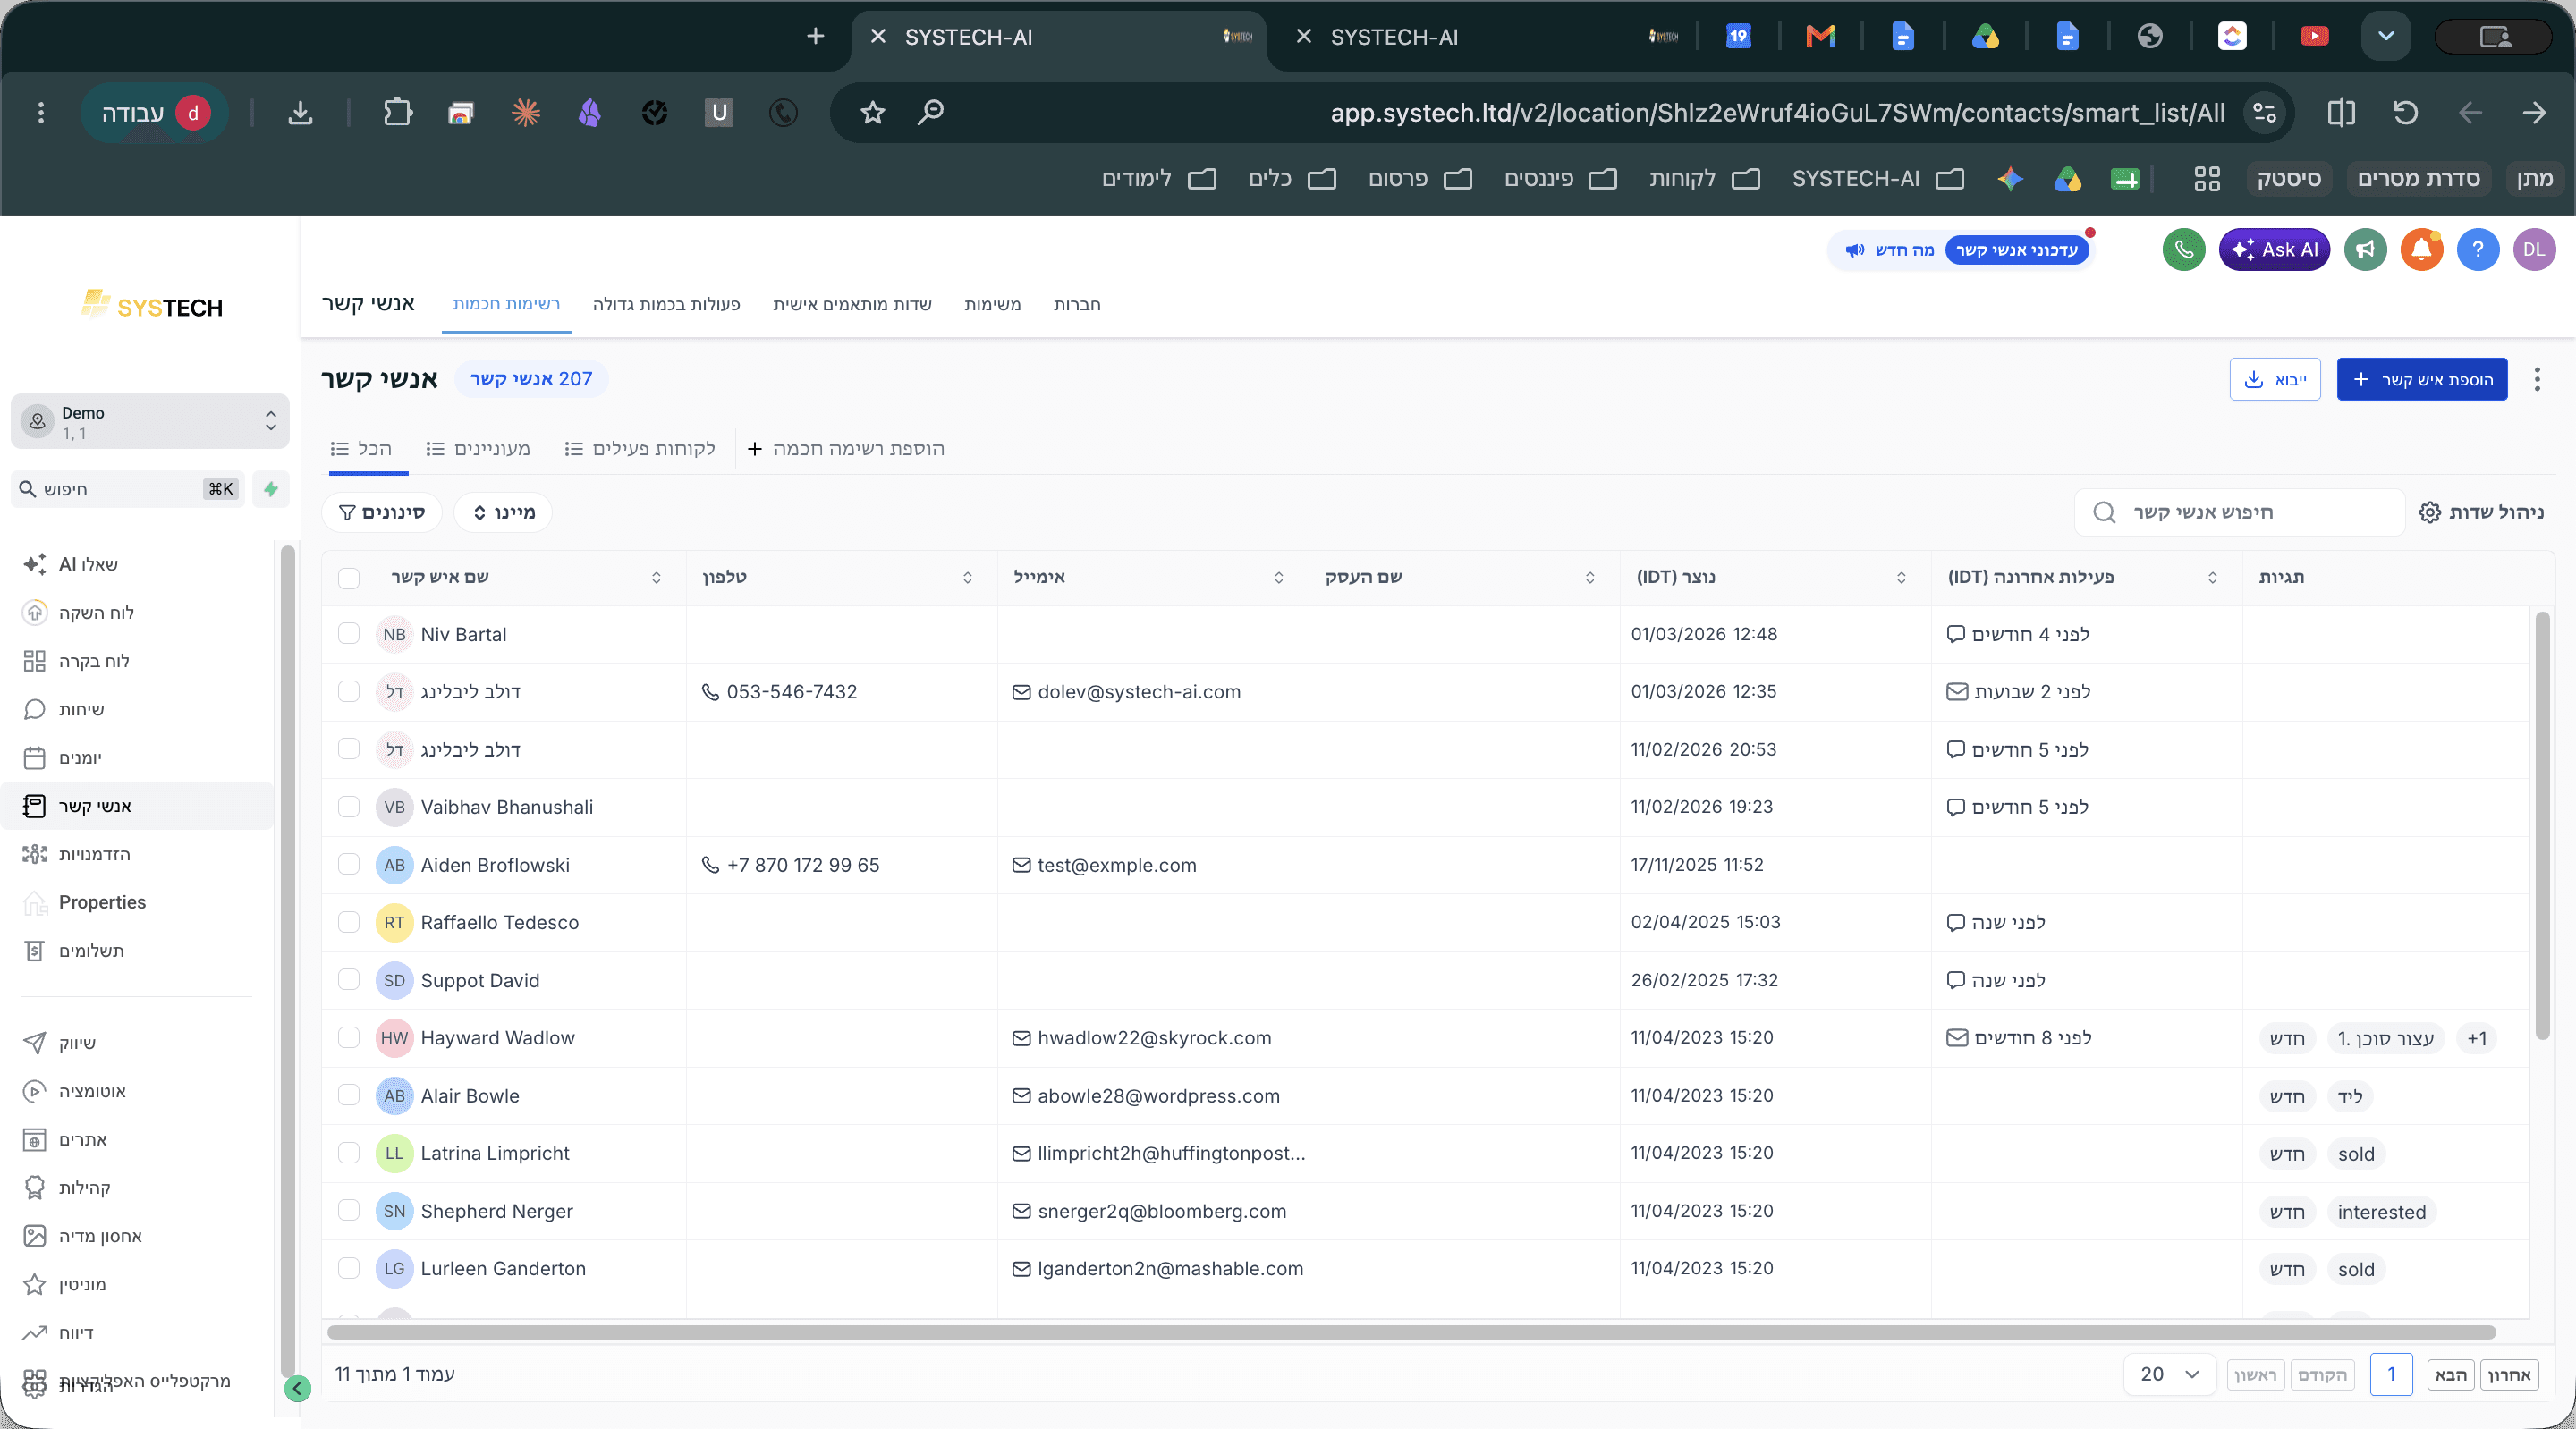Viewport: 2576px width, 1429px height.
Task: Open the browser downloads icon
Action: (x=300, y=113)
